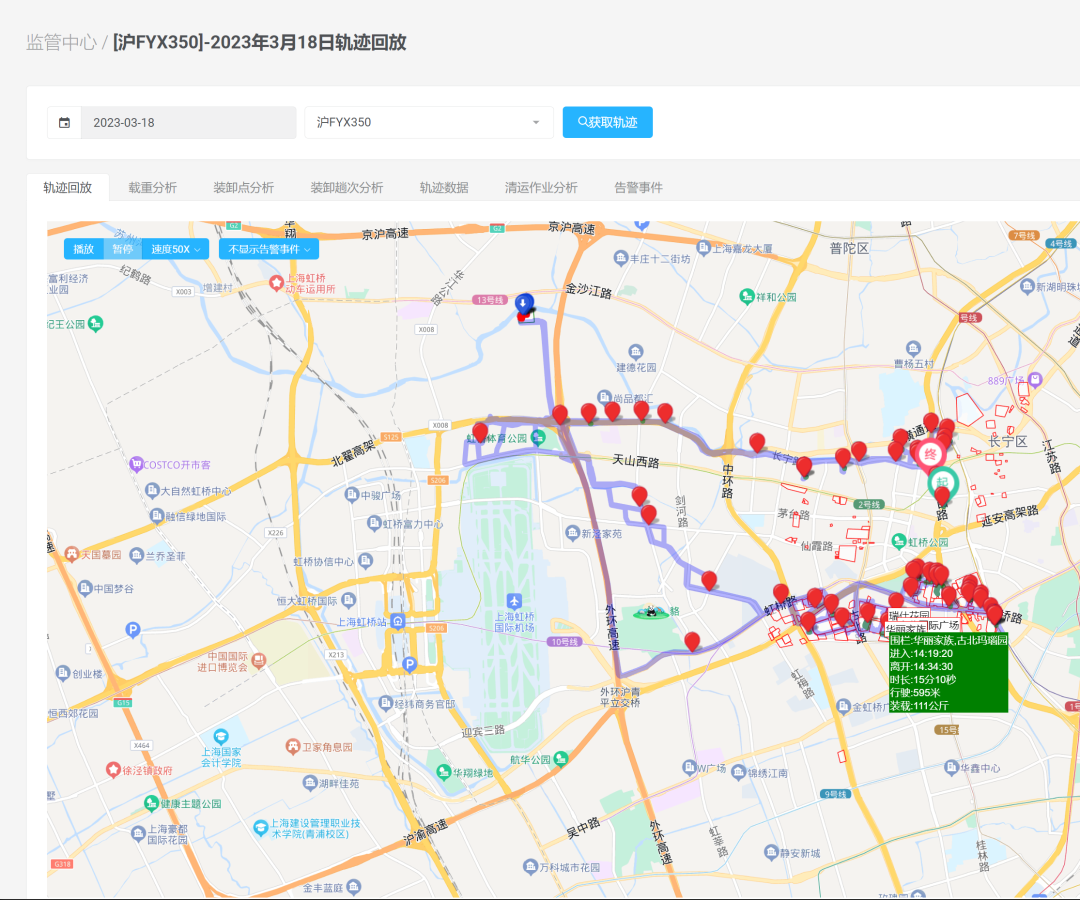Click the purple COSTCO shopping icon
This screenshot has height=900, width=1080.
tap(135, 465)
